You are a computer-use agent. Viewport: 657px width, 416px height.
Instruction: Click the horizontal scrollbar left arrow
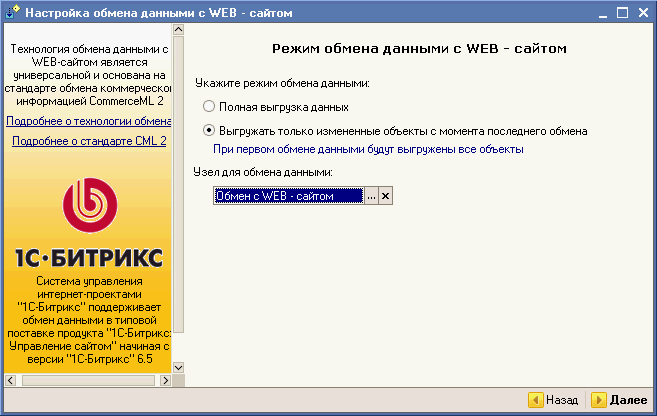point(12,381)
